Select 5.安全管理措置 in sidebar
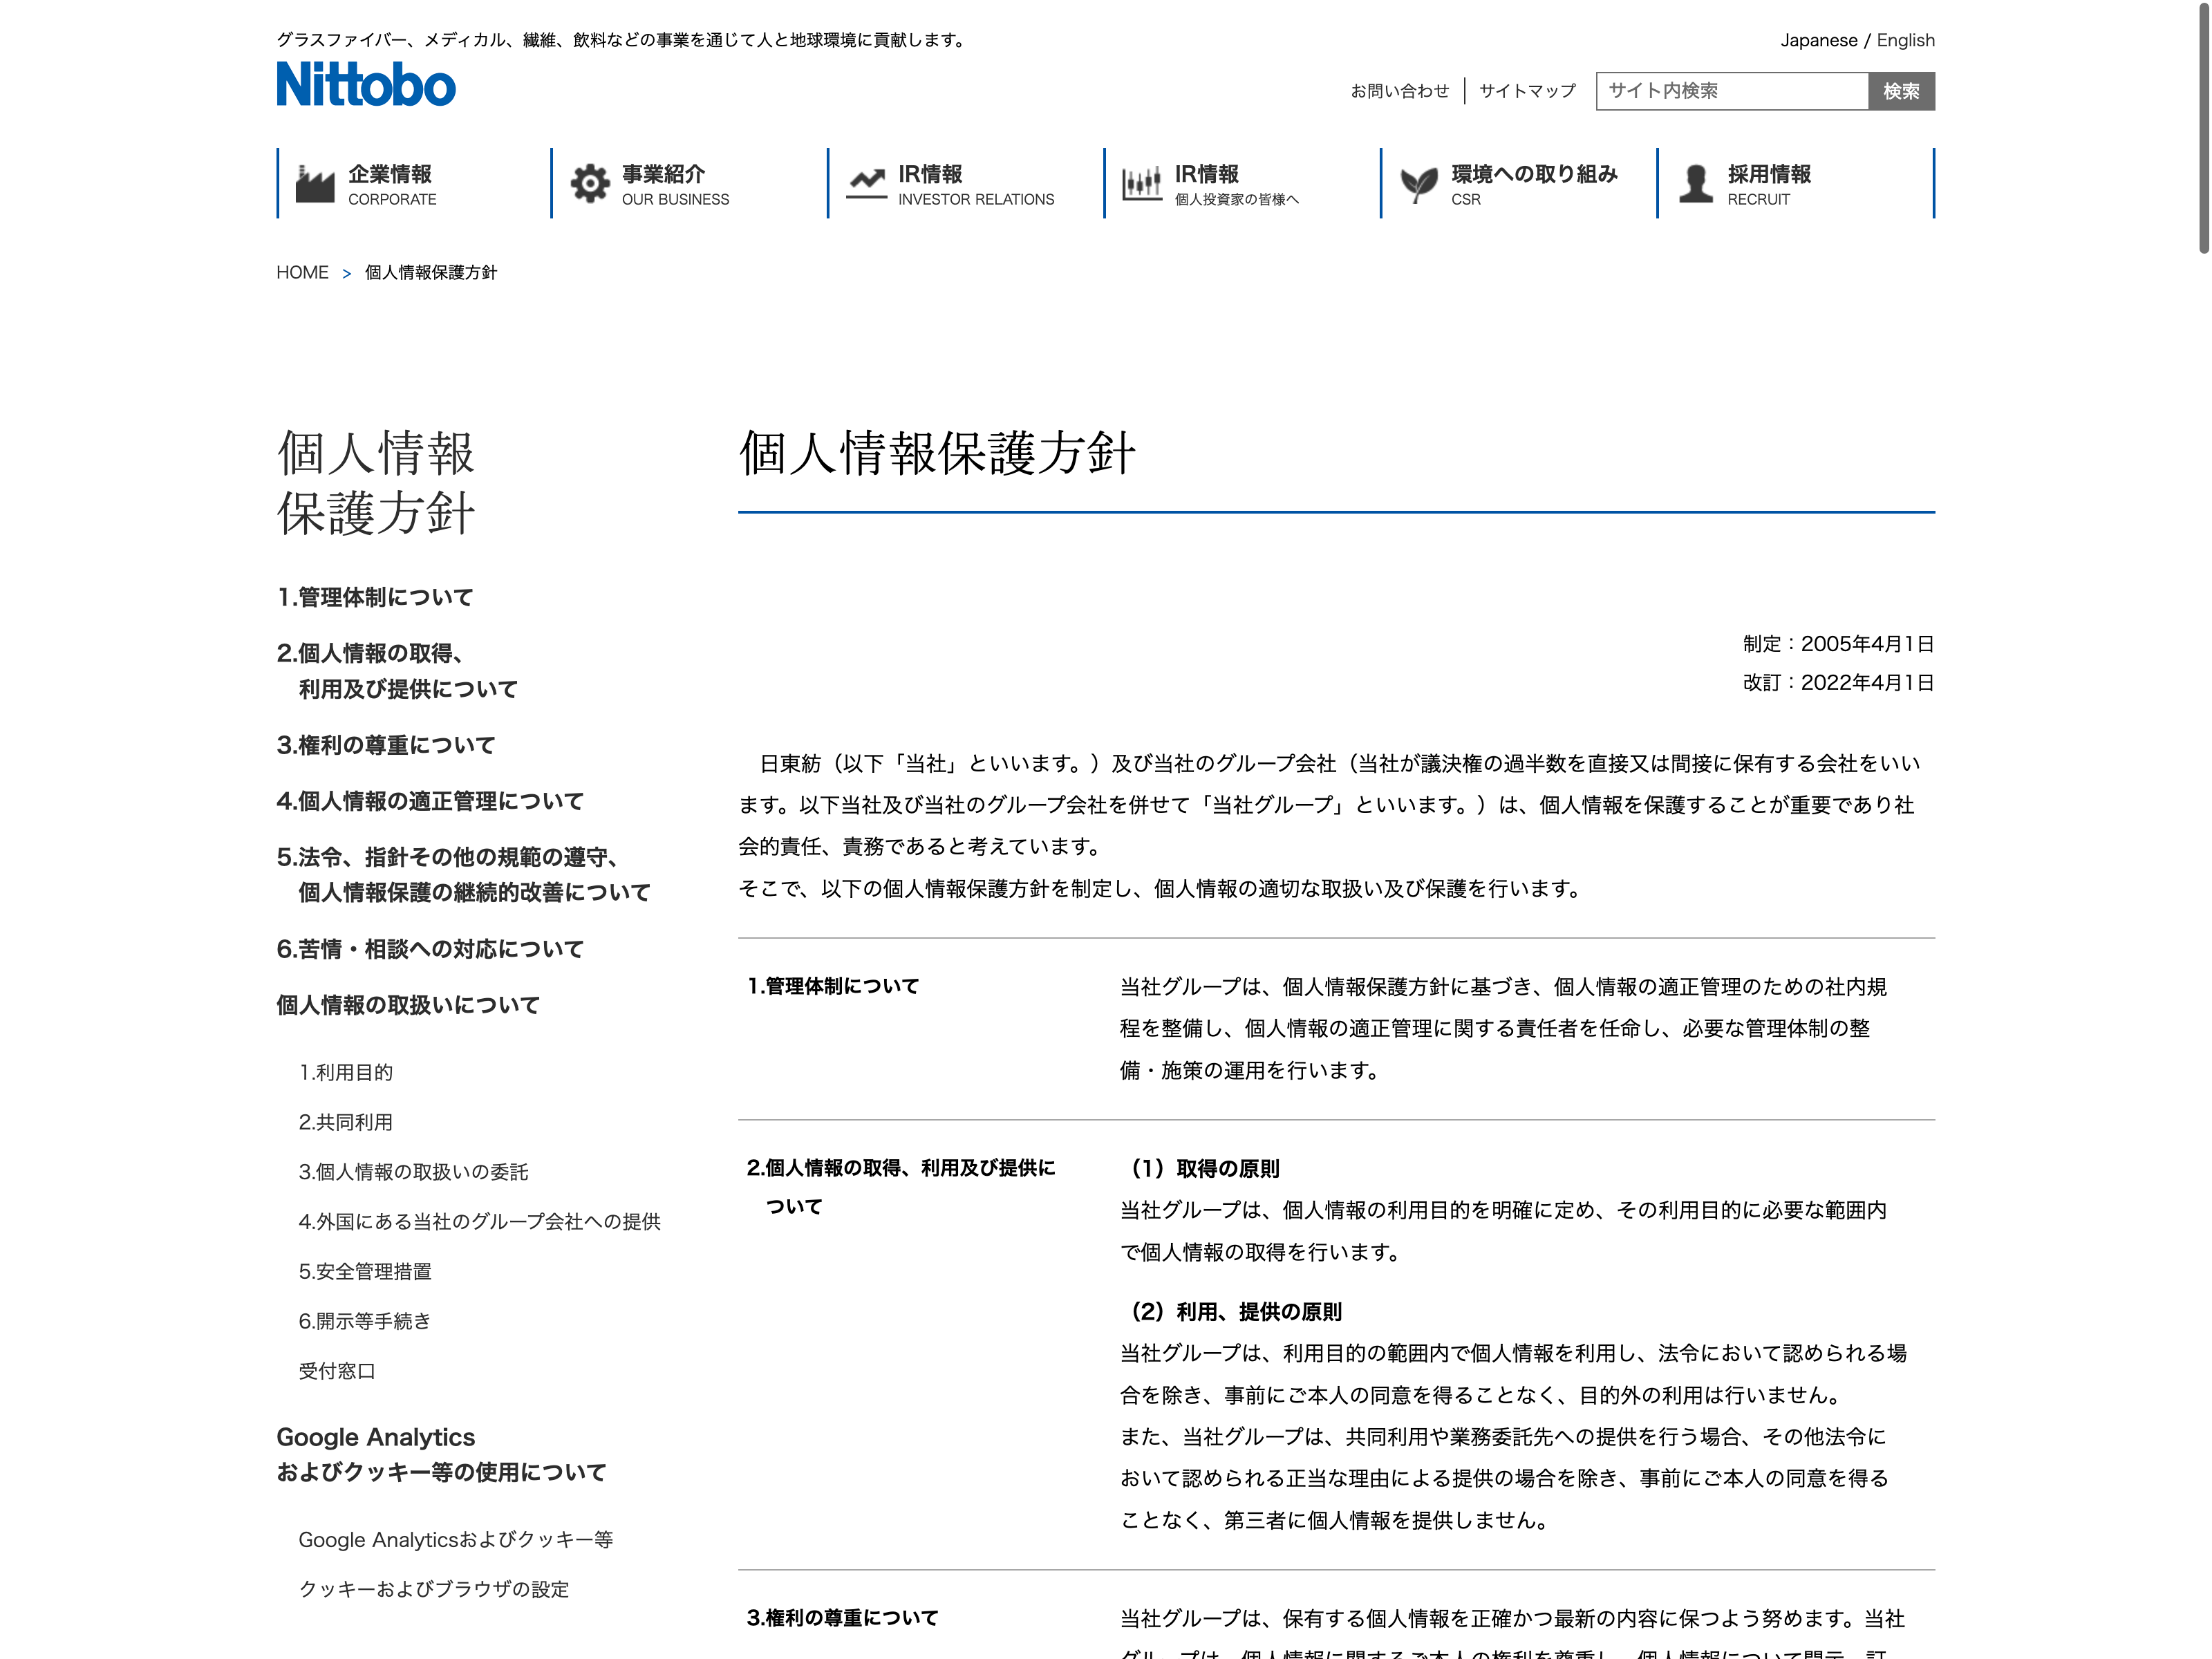2212x1659 pixels. tap(365, 1271)
